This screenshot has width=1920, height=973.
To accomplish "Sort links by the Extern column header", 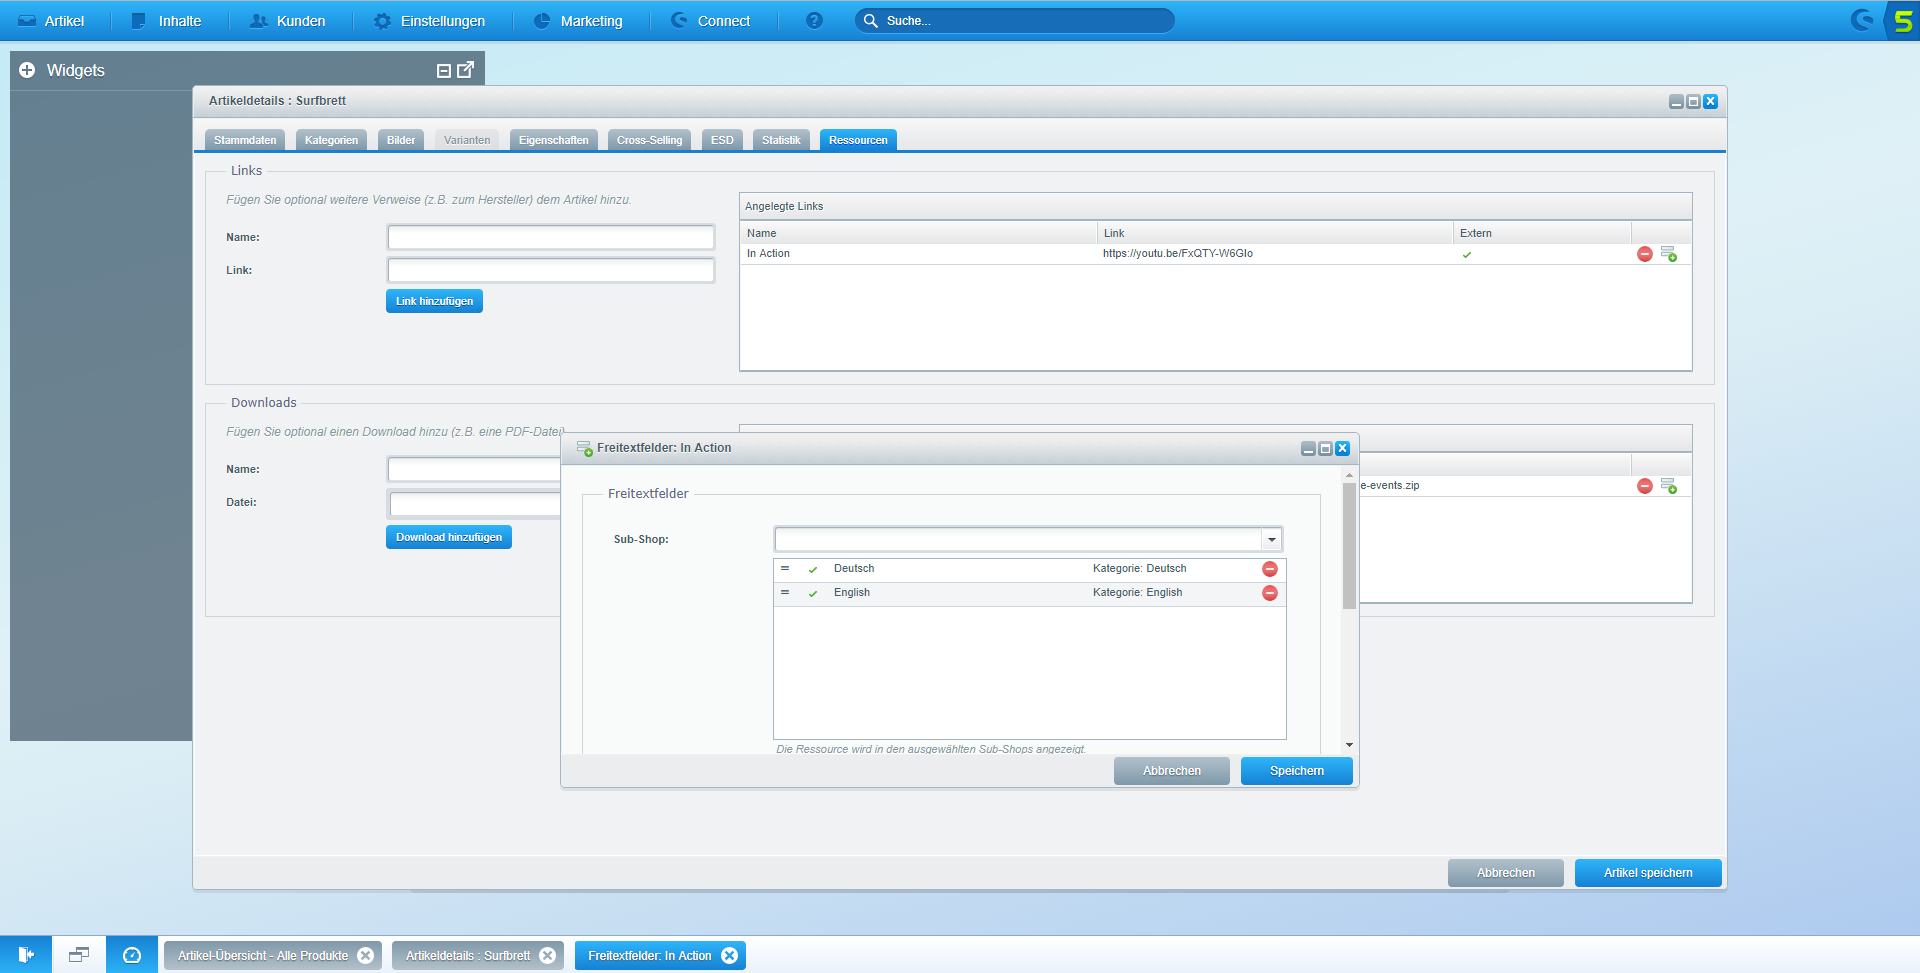I will [x=1542, y=233].
